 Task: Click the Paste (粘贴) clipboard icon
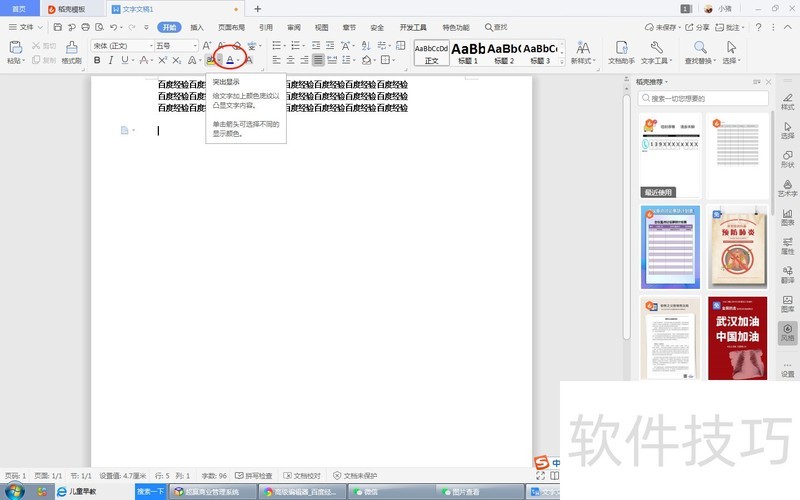pos(14,51)
